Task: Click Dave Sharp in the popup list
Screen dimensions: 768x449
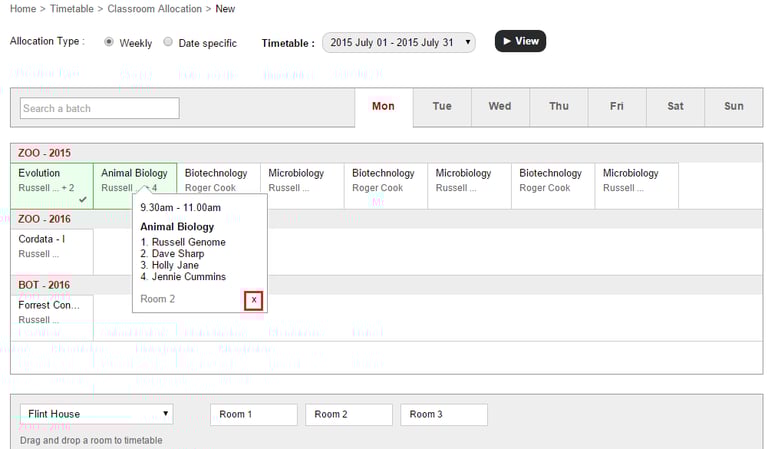Action: point(178,254)
